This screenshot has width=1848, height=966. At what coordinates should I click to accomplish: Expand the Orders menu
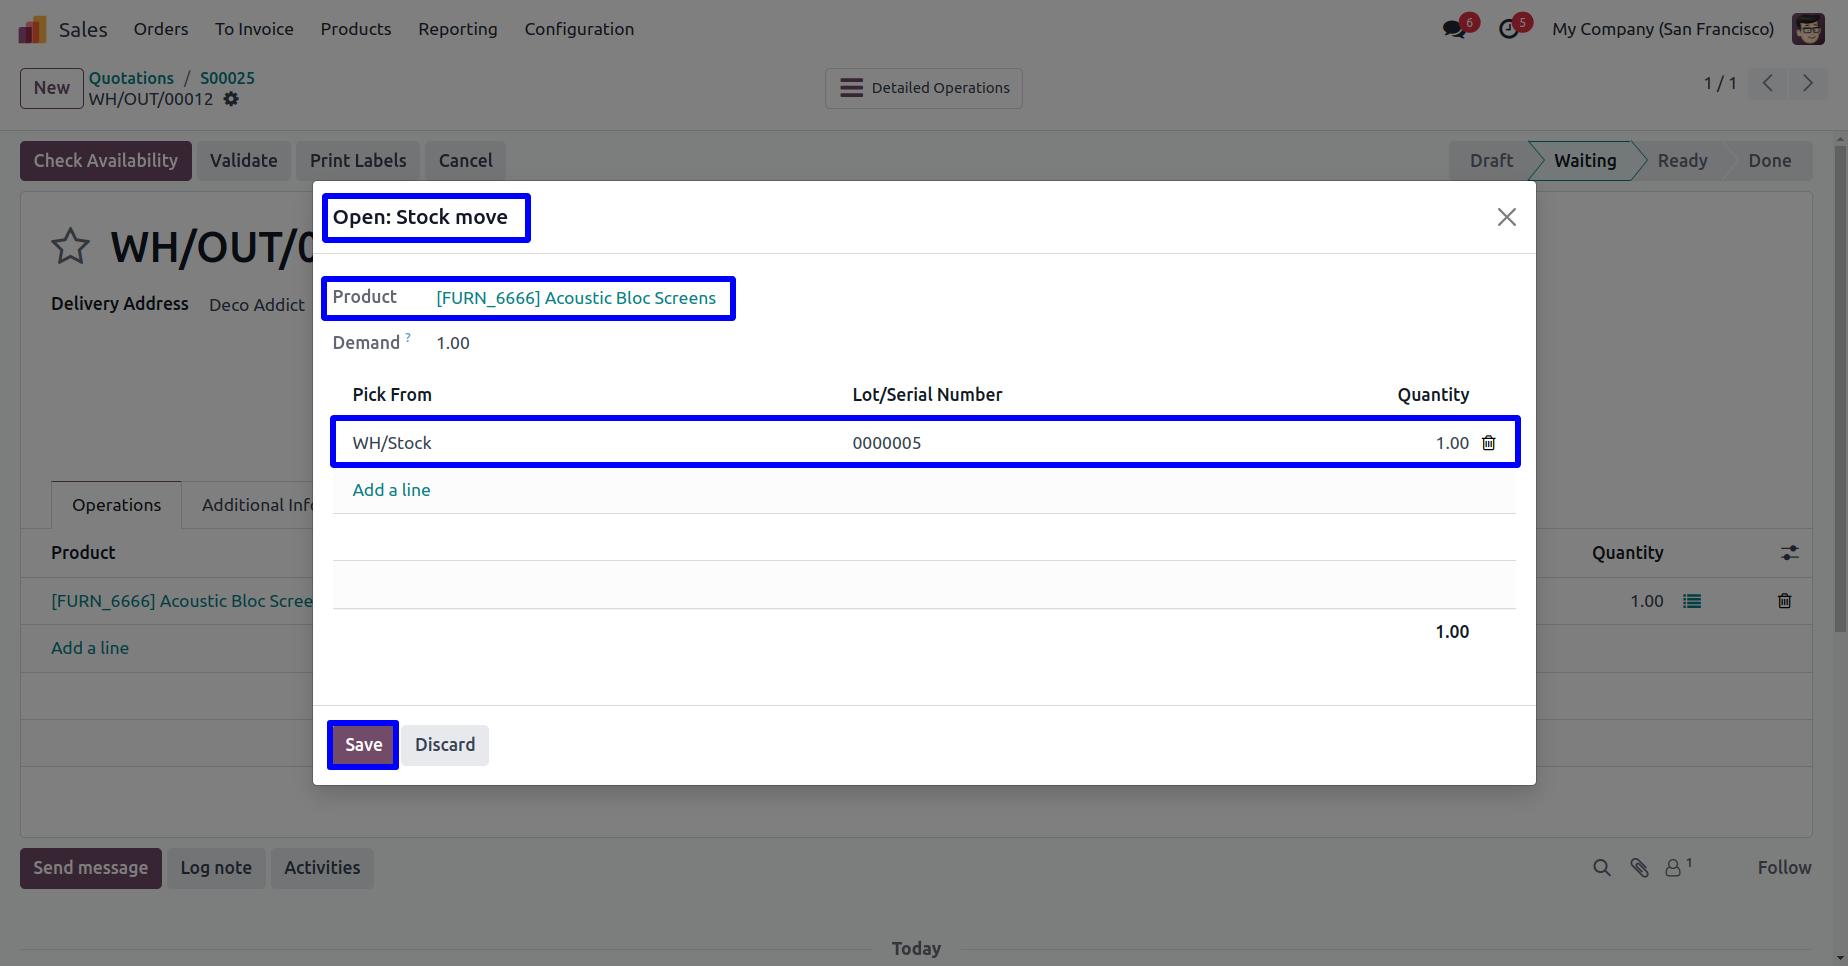(x=161, y=29)
